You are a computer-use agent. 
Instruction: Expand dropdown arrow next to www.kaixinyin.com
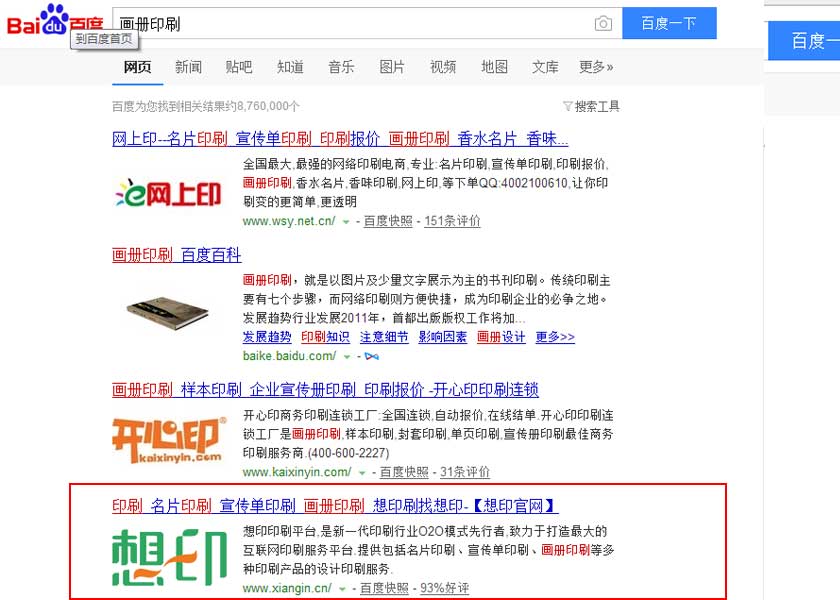[x=362, y=473]
